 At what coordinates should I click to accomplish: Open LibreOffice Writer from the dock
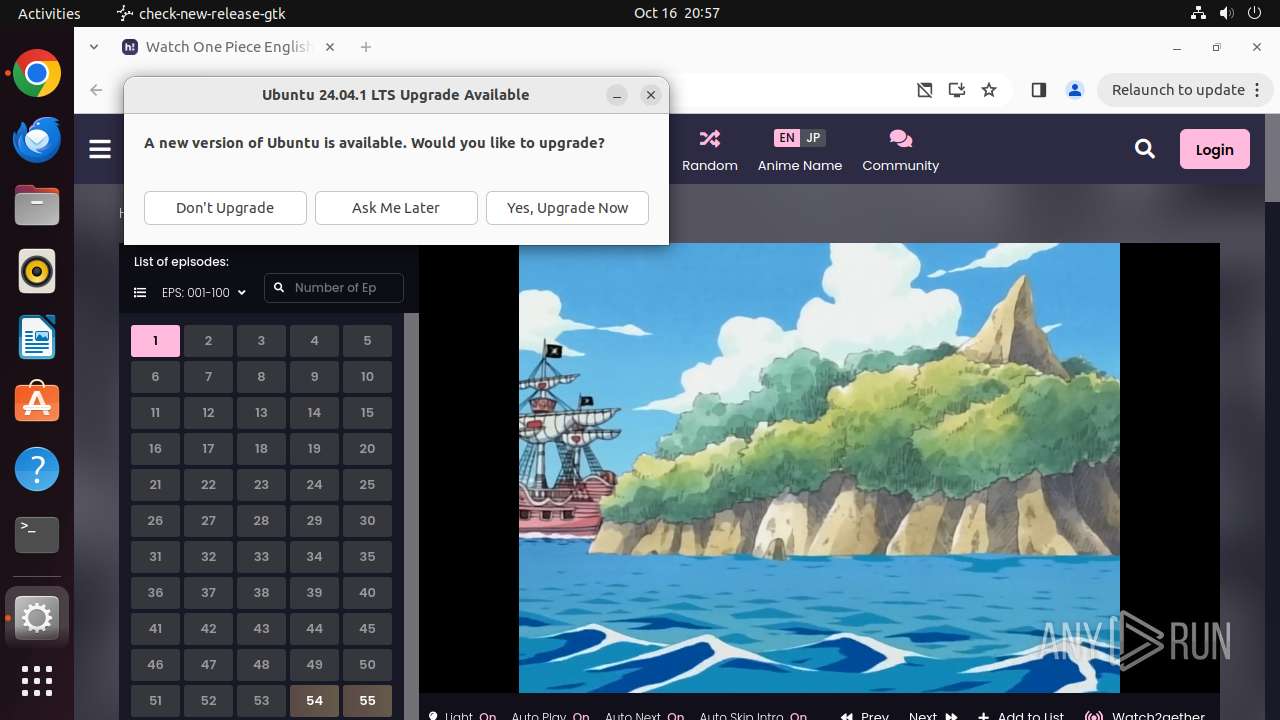click(37, 337)
